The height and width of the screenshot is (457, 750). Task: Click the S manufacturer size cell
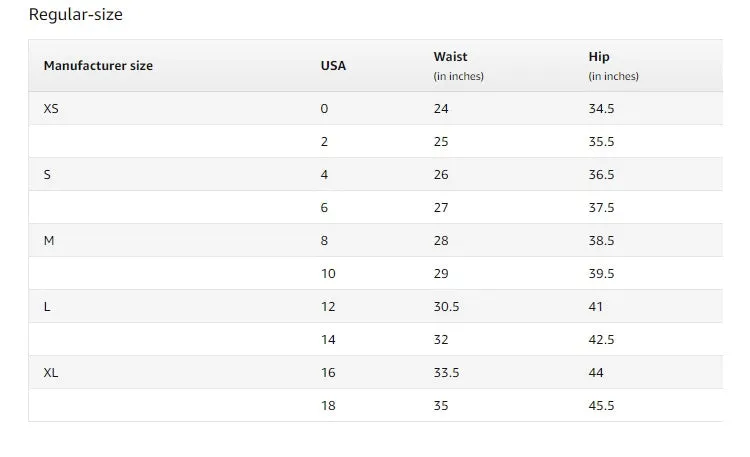point(47,175)
